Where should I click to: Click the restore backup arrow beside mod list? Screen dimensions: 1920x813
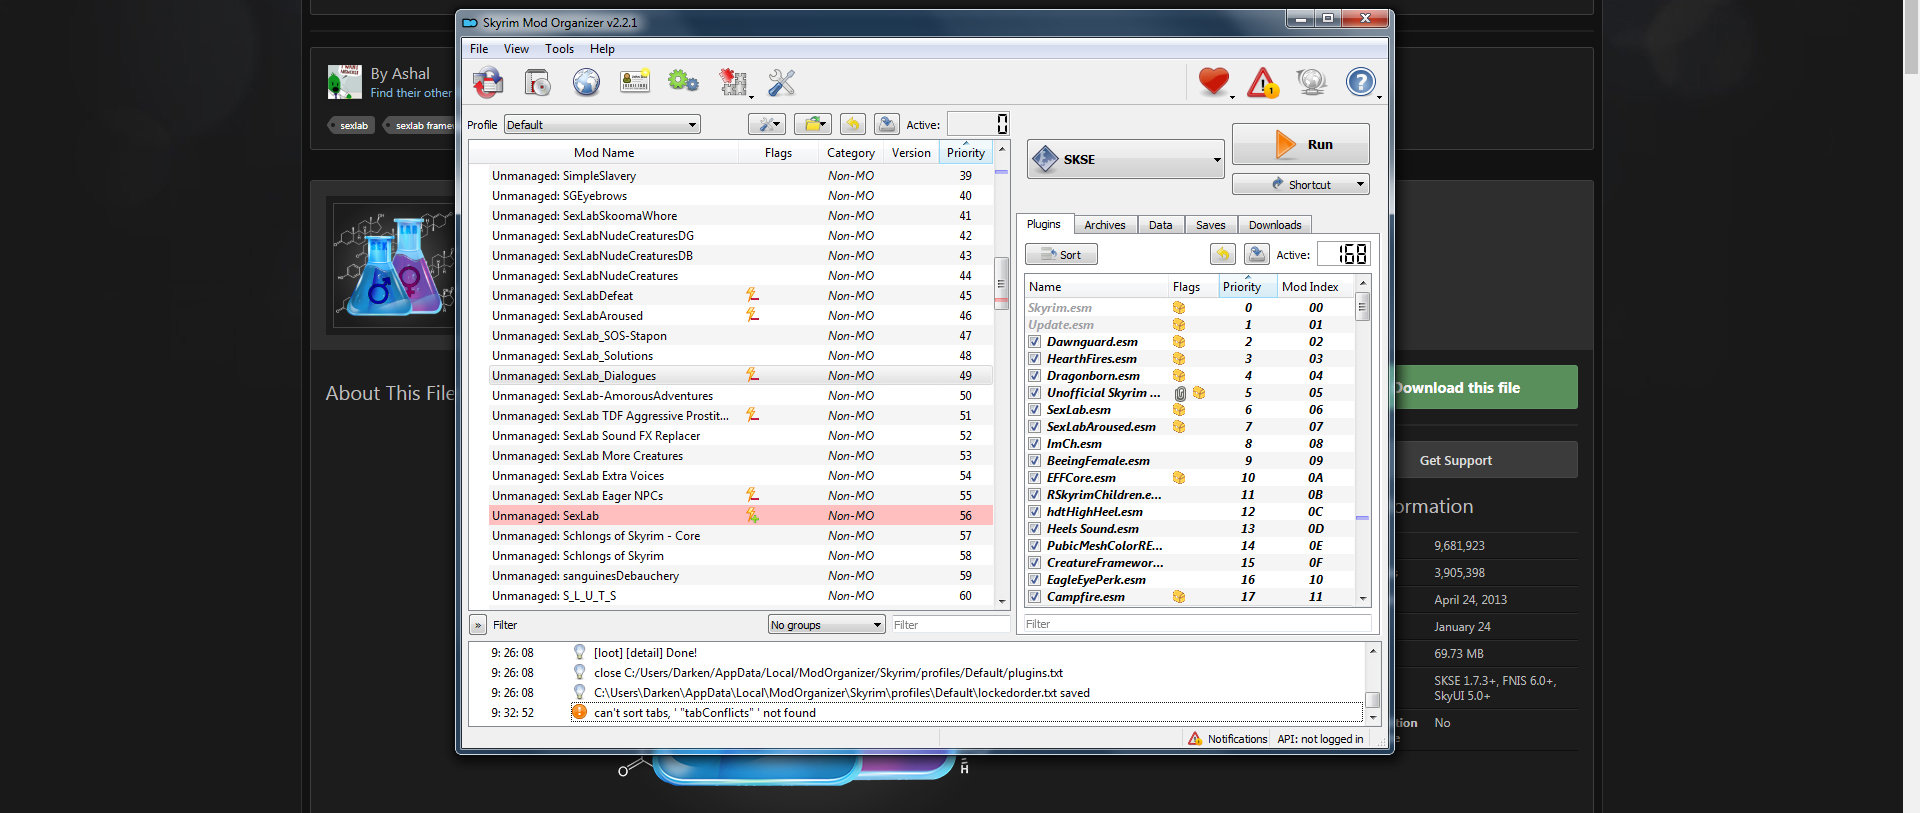click(852, 124)
